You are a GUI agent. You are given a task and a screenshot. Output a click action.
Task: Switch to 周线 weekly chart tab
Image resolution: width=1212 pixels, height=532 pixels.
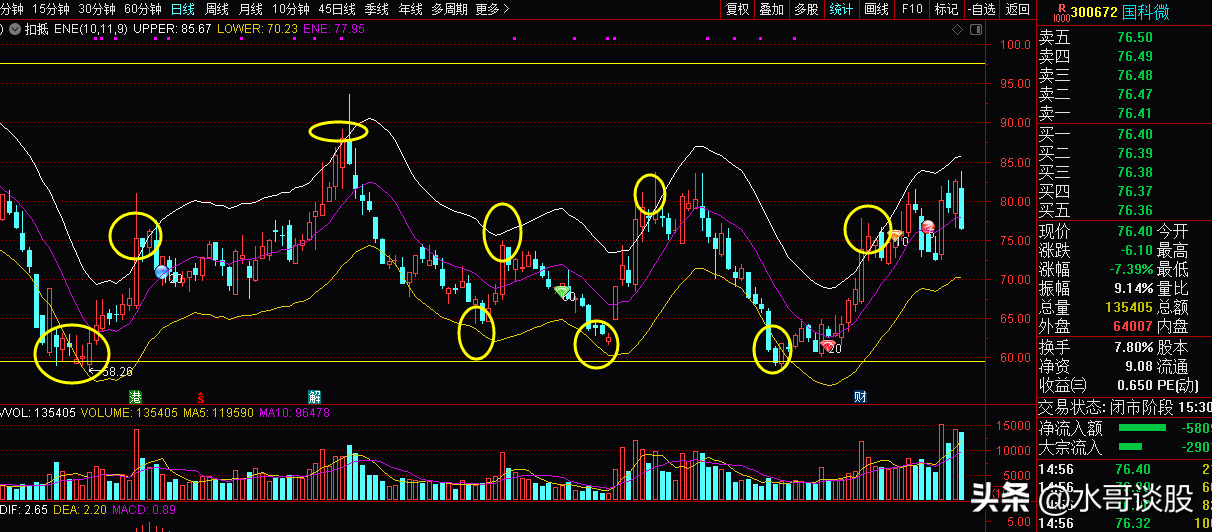217,9
